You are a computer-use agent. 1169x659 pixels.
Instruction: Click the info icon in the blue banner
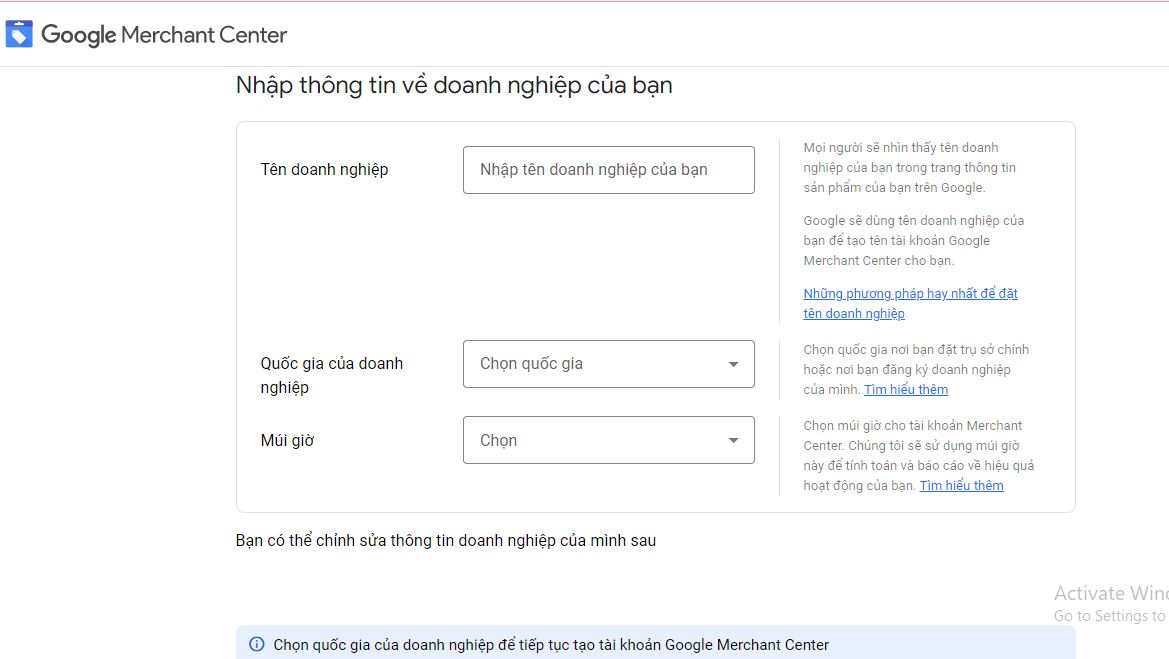tap(256, 645)
